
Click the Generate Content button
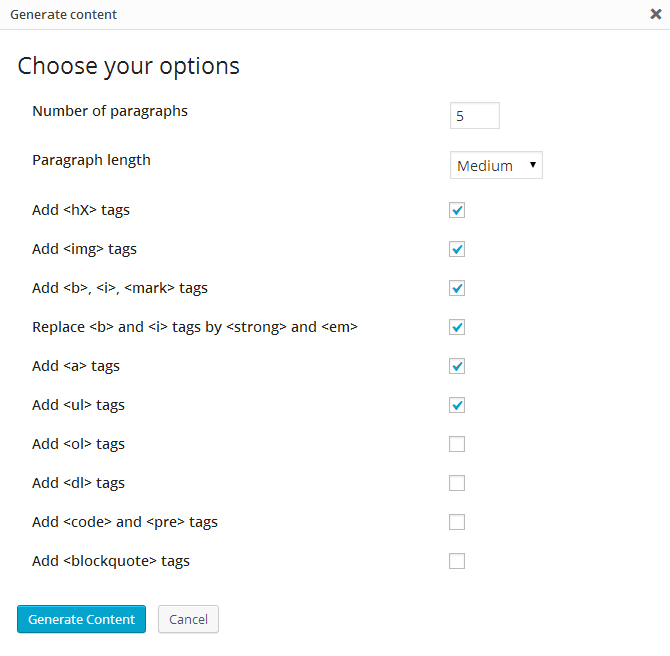(x=81, y=619)
